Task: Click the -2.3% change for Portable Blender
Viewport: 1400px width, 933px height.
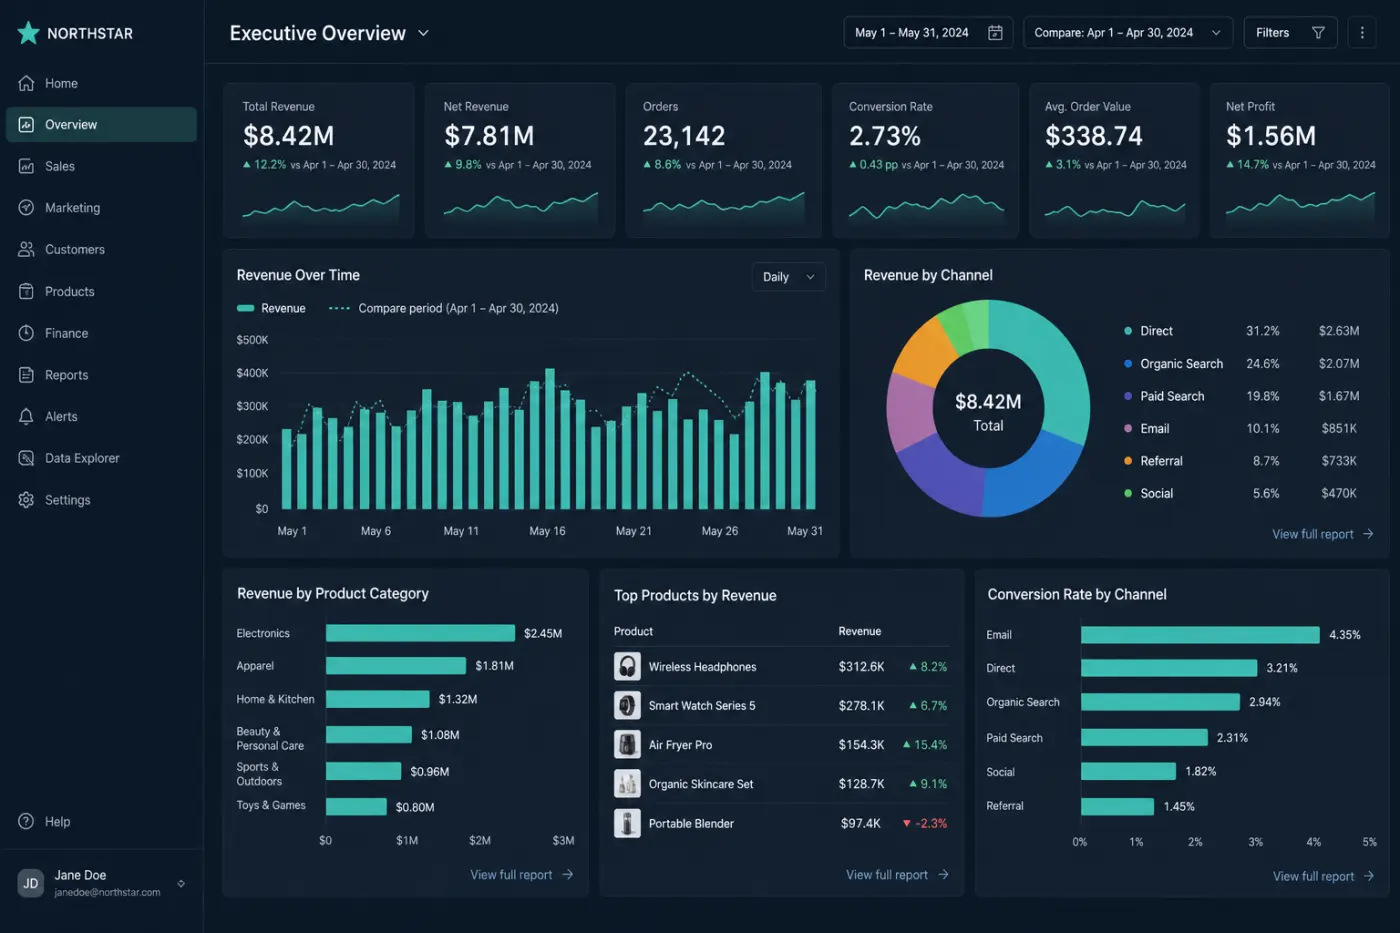Action: (925, 823)
